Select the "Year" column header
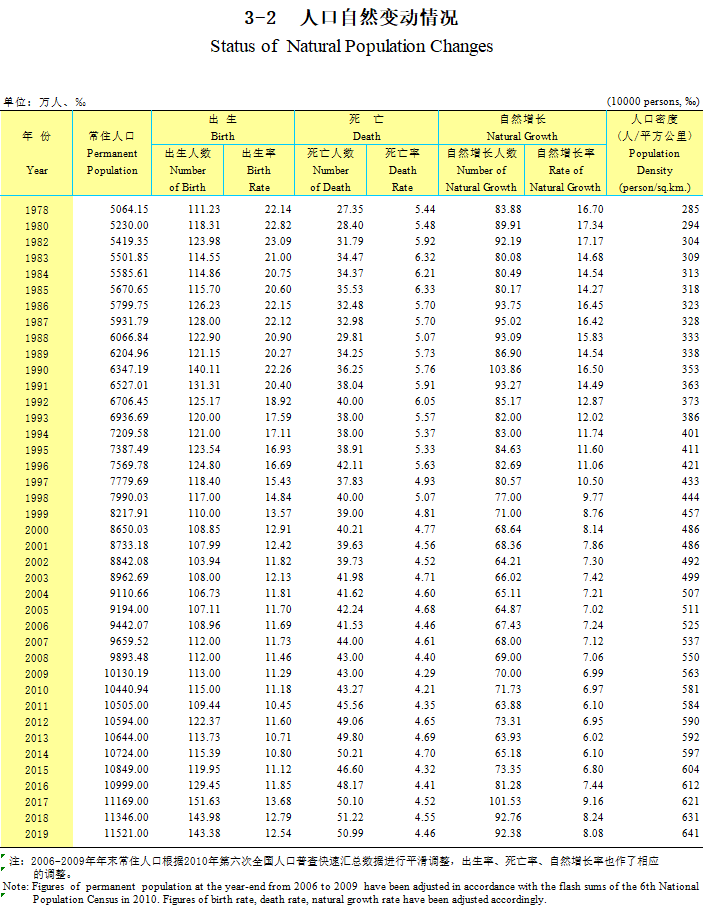Screen dimensions: 703x906 pos(37,153)
